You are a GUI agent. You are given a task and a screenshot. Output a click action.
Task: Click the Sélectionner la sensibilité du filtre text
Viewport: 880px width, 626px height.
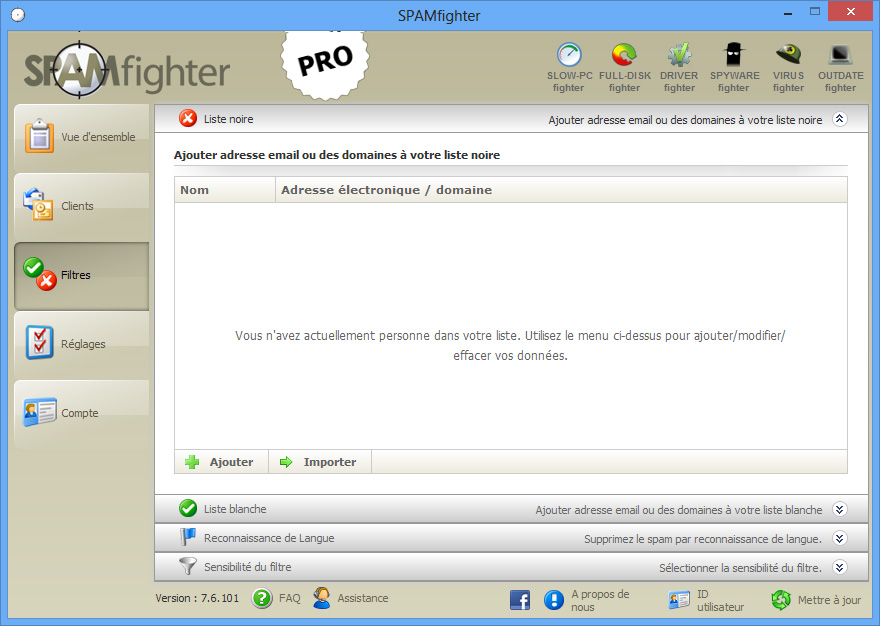pos(740,568)
